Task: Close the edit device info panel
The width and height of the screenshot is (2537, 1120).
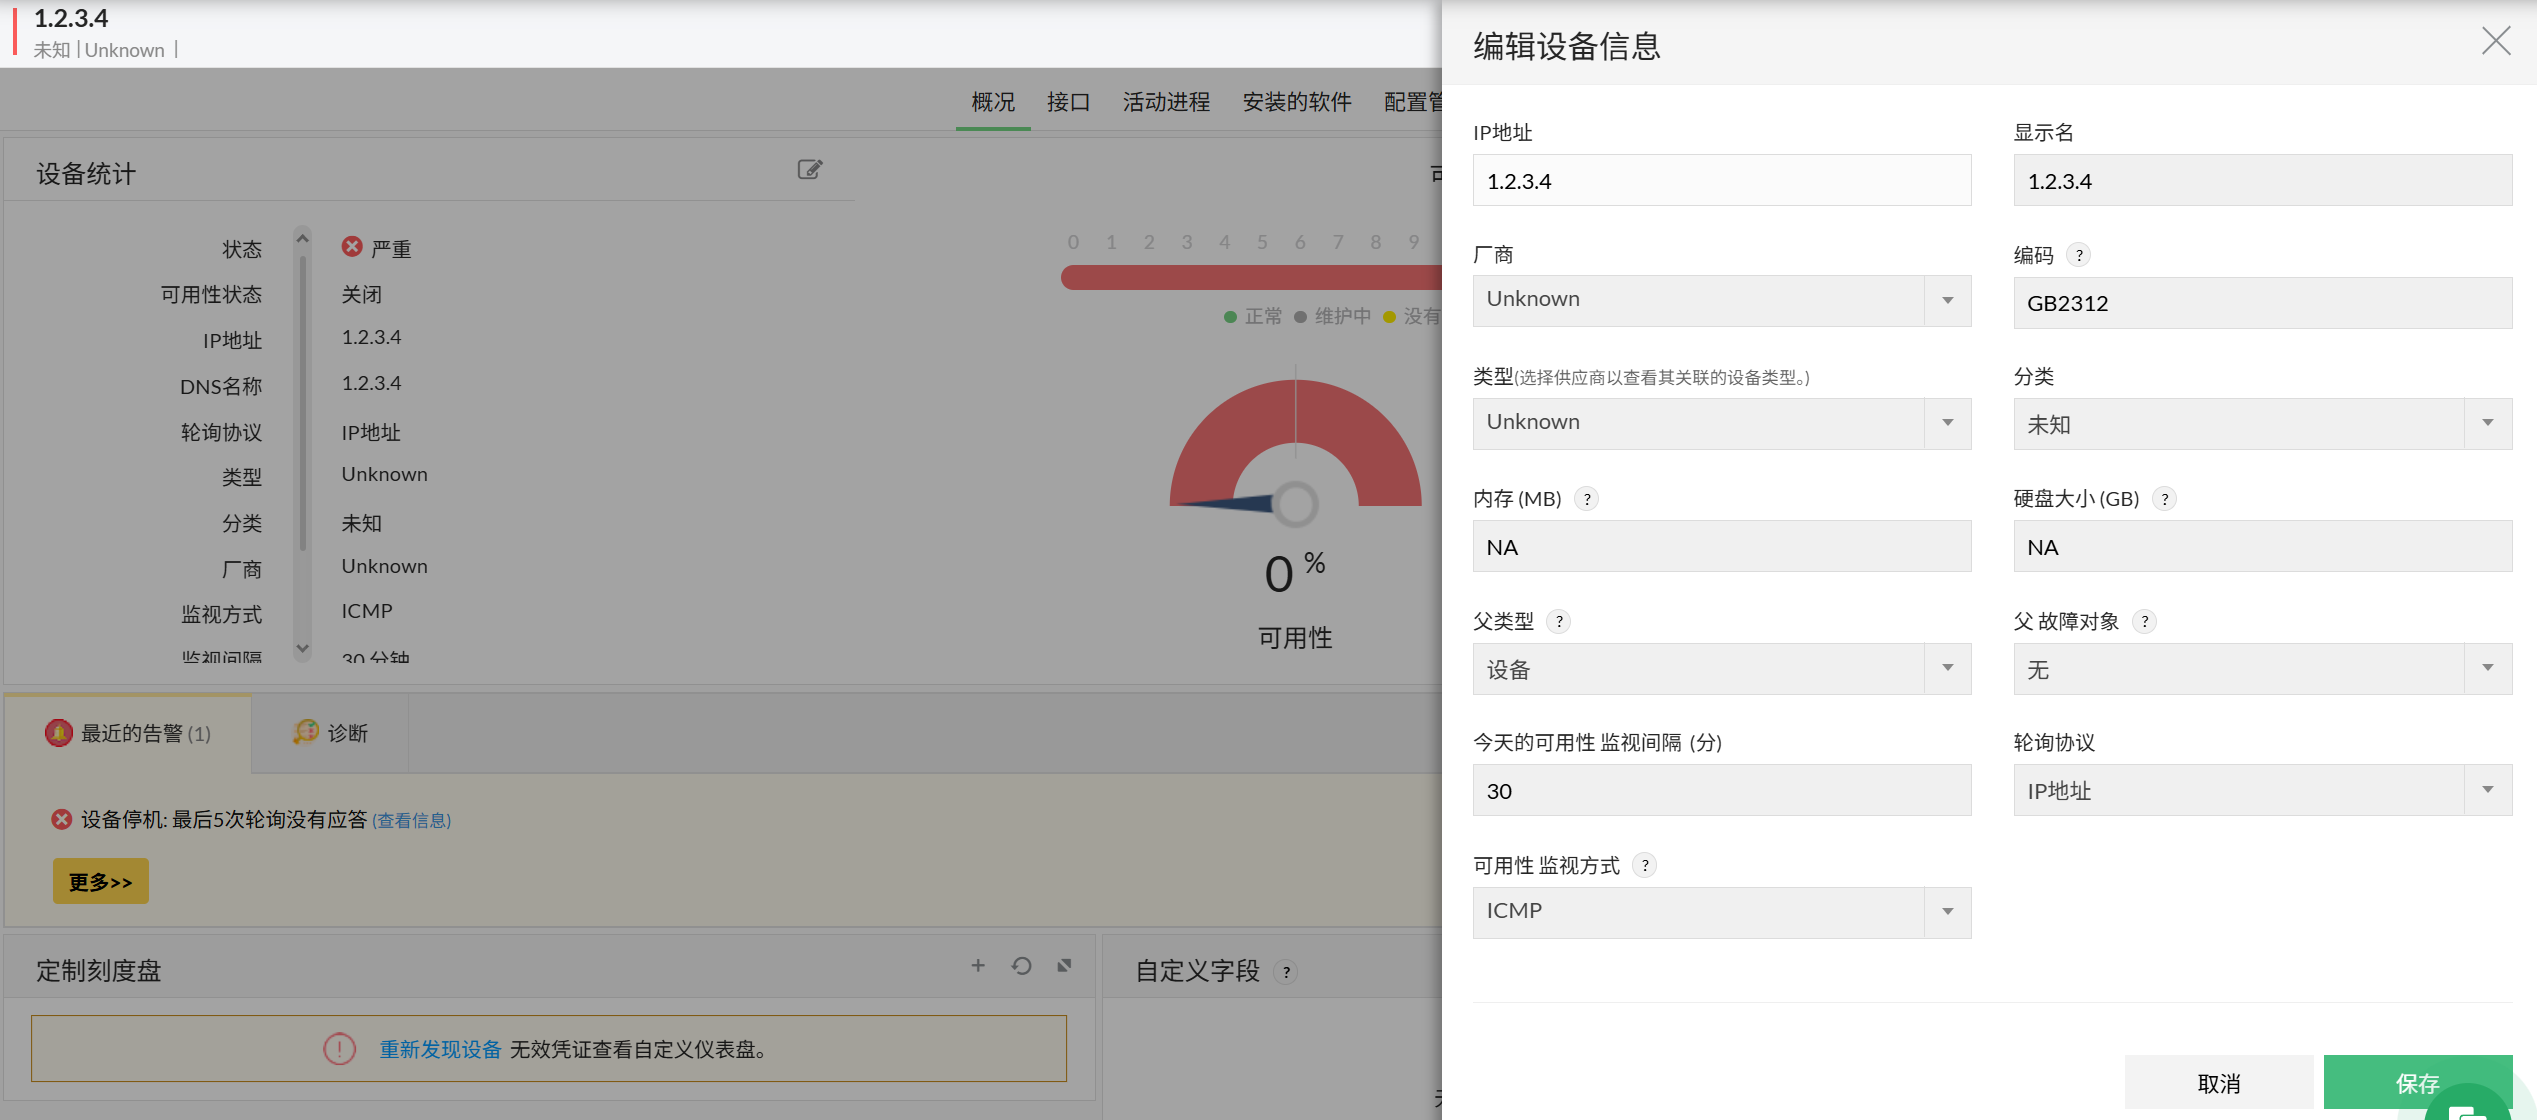Action: click(x=2496, y=41)
